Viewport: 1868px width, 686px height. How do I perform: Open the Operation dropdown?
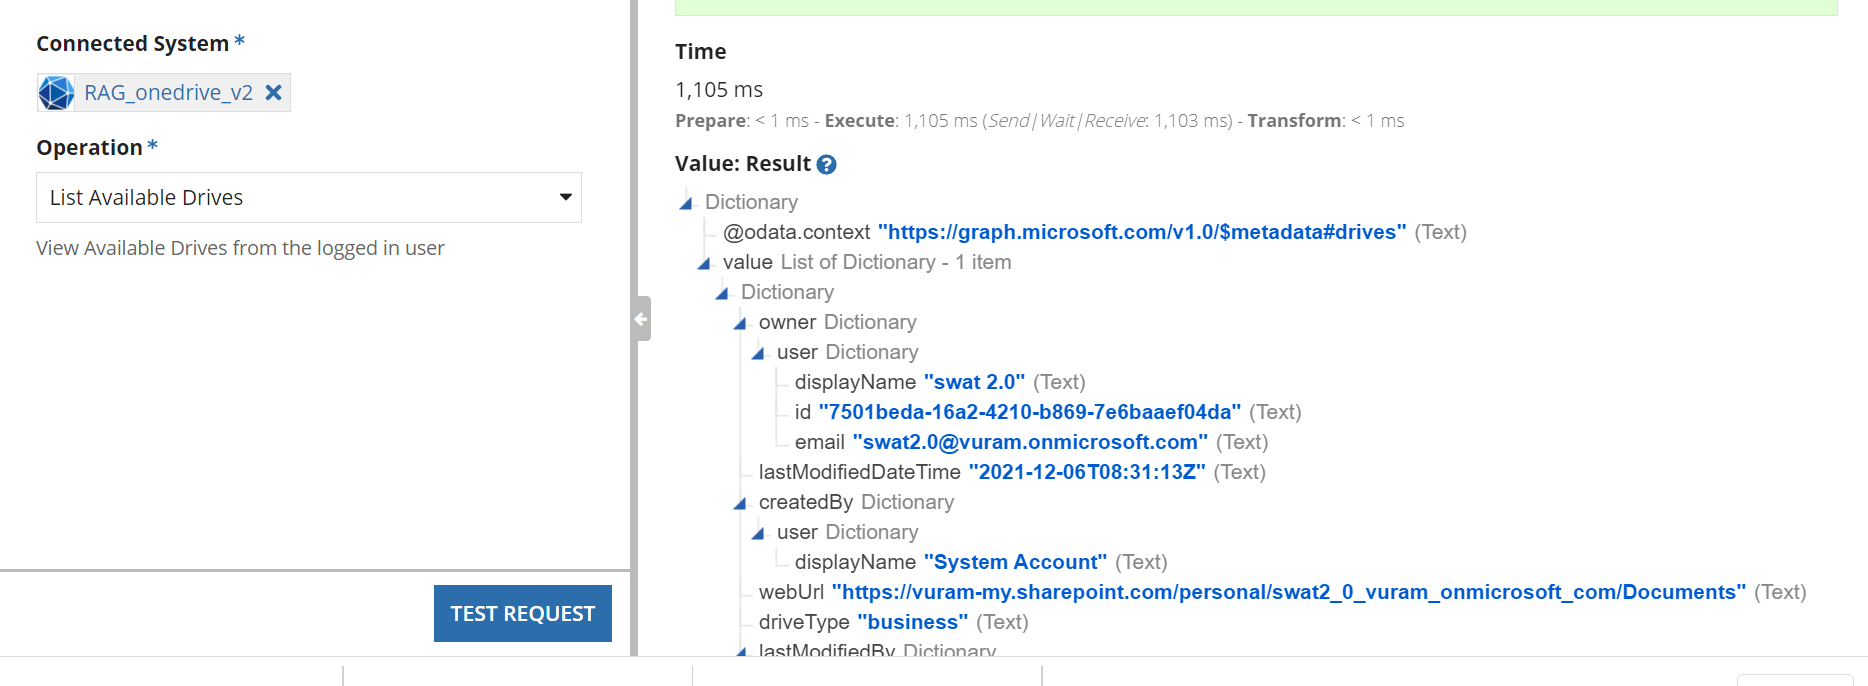tap(309, 197)
